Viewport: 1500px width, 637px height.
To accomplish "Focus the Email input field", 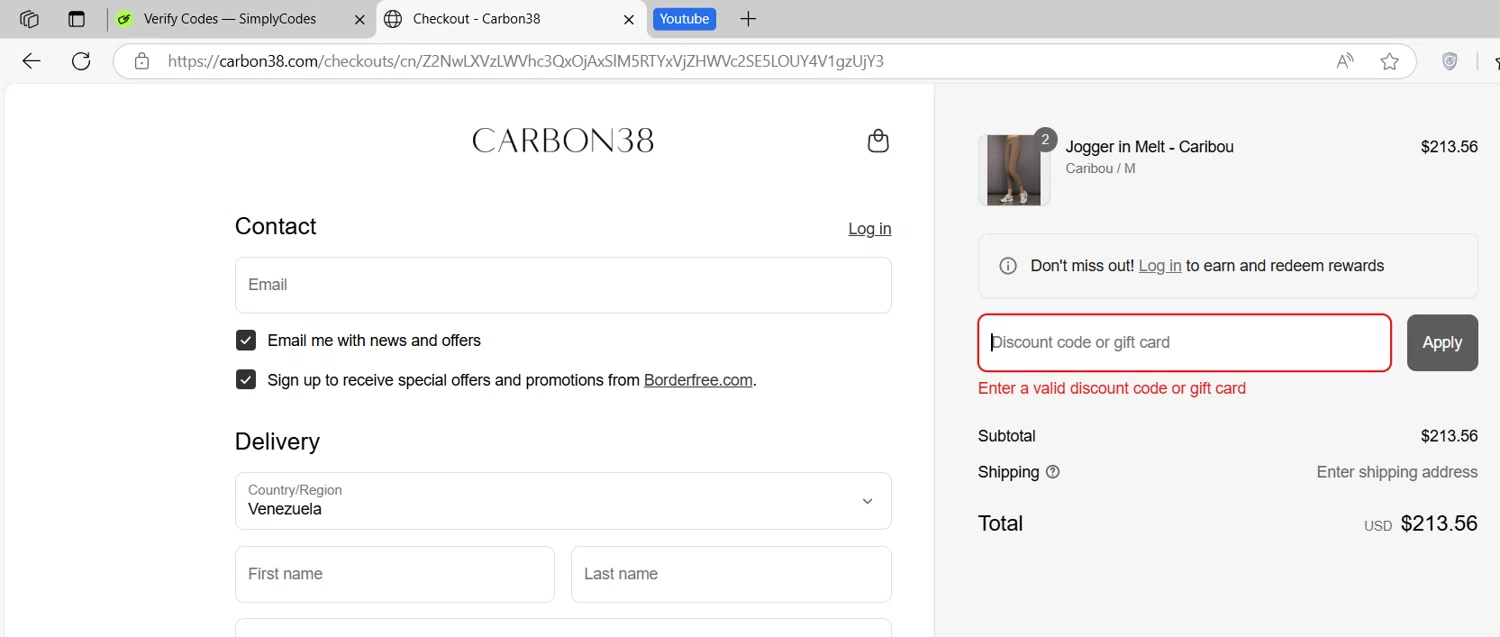I will pos(563,285).
